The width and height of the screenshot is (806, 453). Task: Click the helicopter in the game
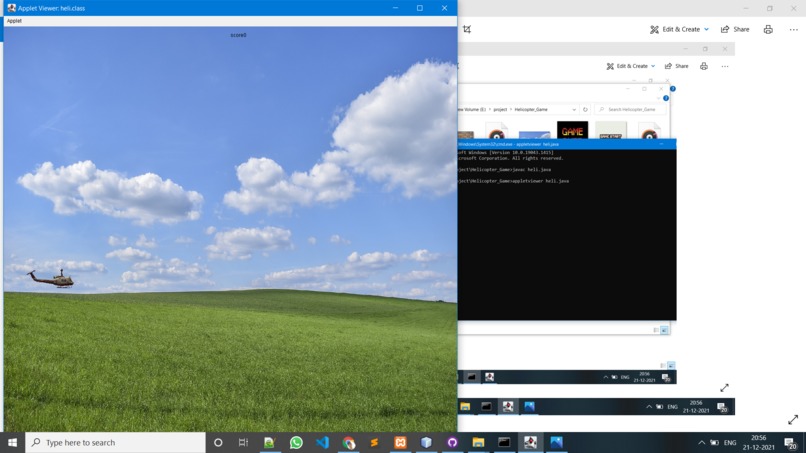(51, 279)
